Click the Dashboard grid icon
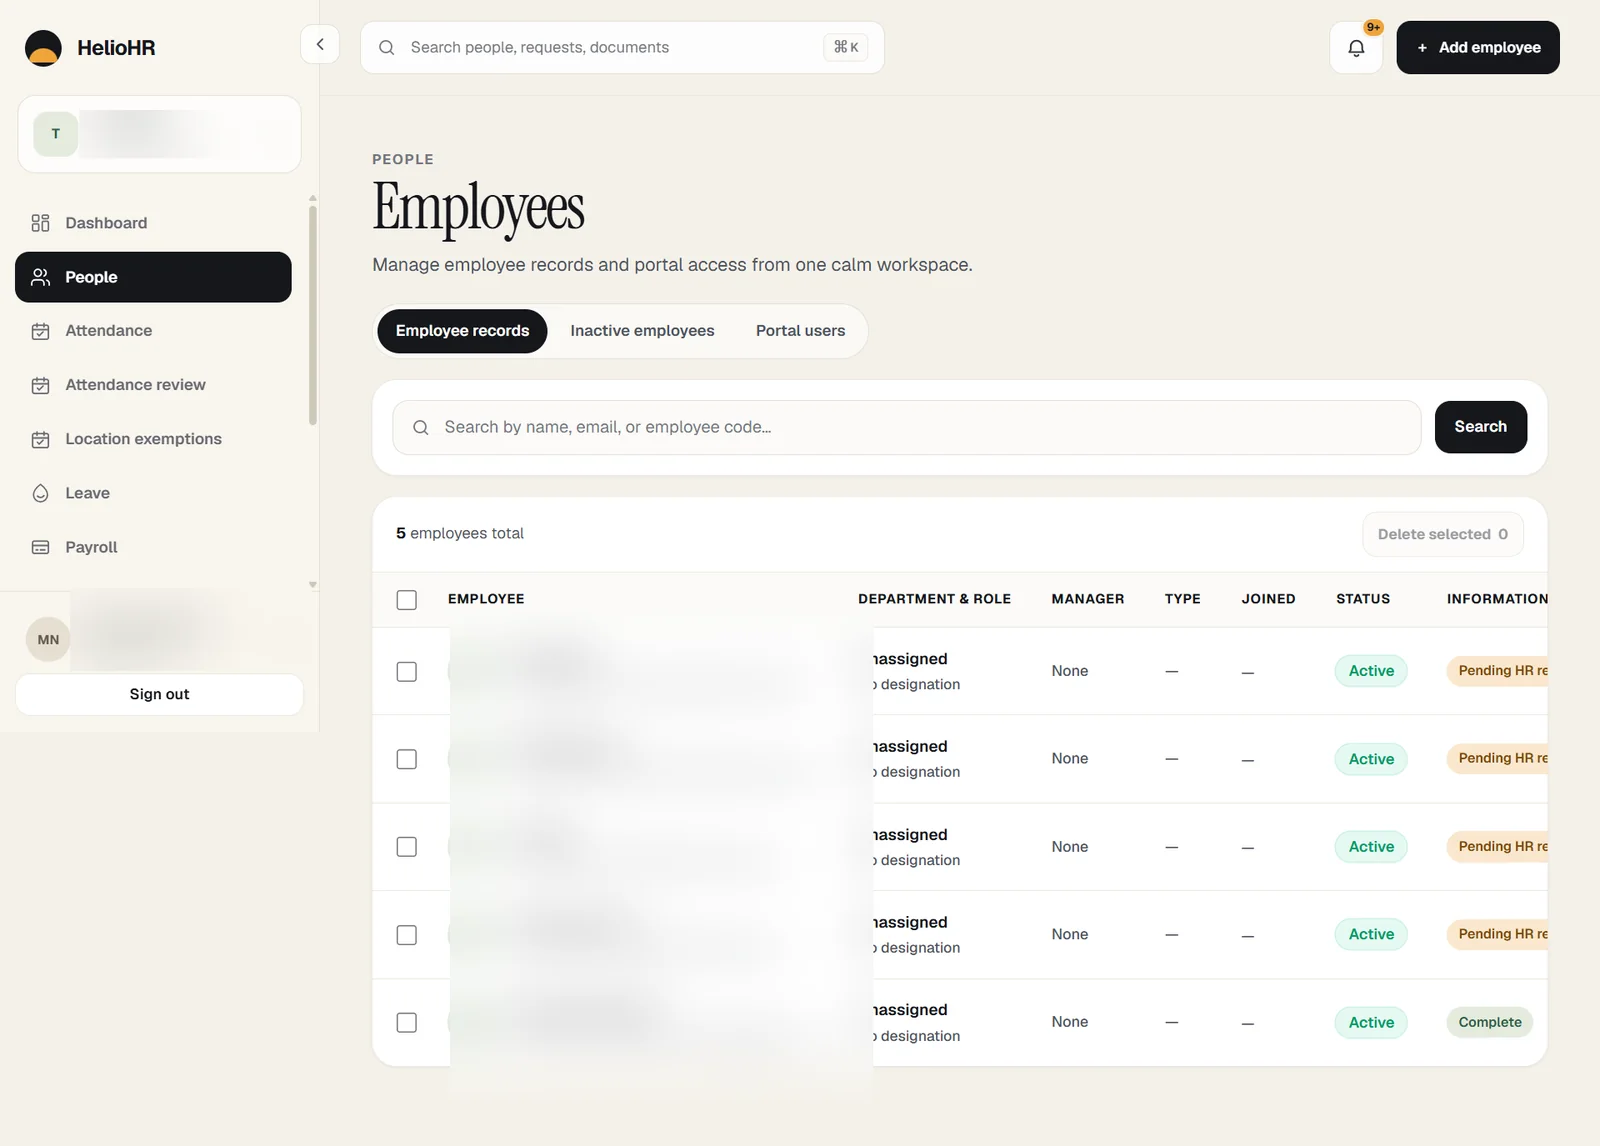 point(40,223)
